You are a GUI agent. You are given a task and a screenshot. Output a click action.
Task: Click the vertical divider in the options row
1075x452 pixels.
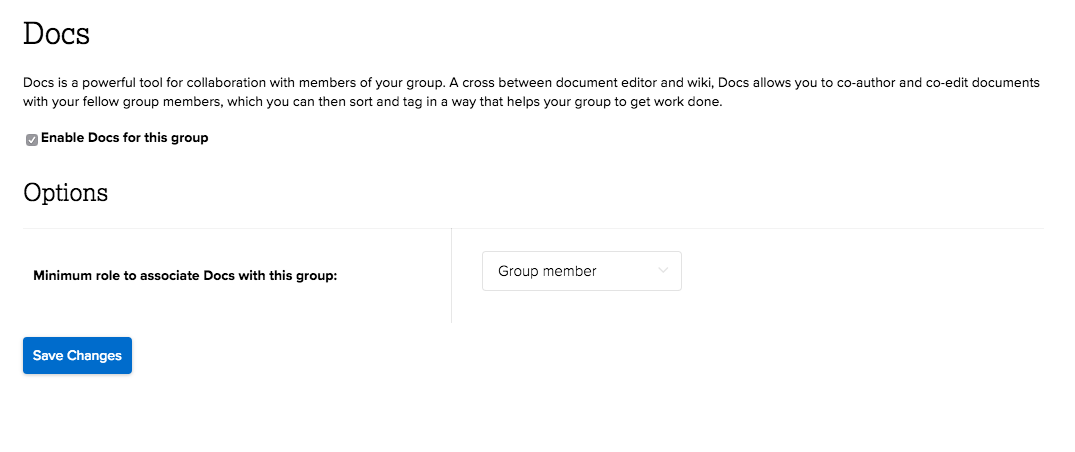(x=452, y=276)
